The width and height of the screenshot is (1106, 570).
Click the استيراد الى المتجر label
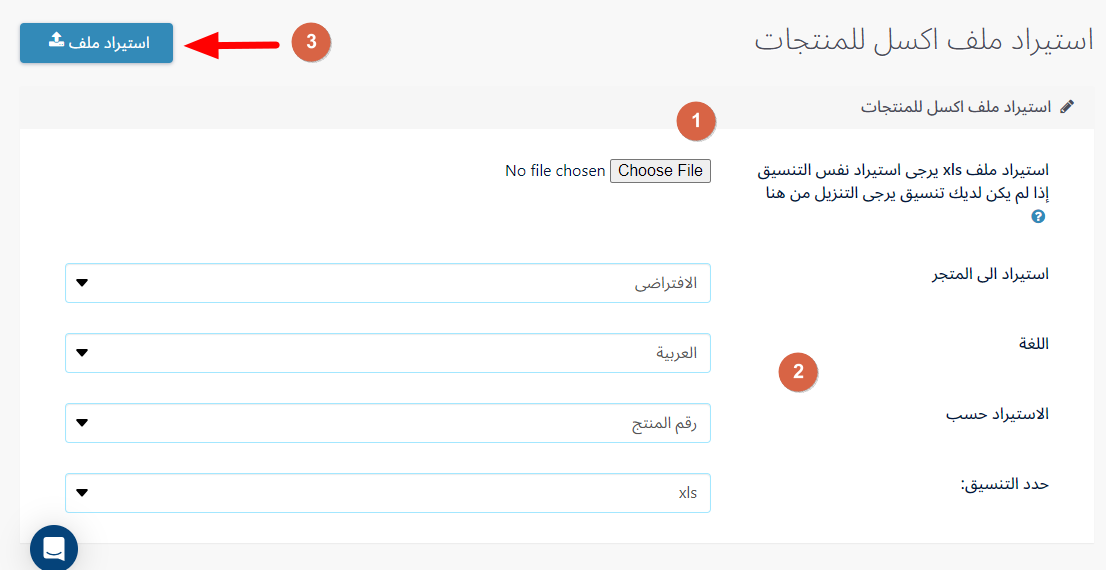(x=990, y=274)
